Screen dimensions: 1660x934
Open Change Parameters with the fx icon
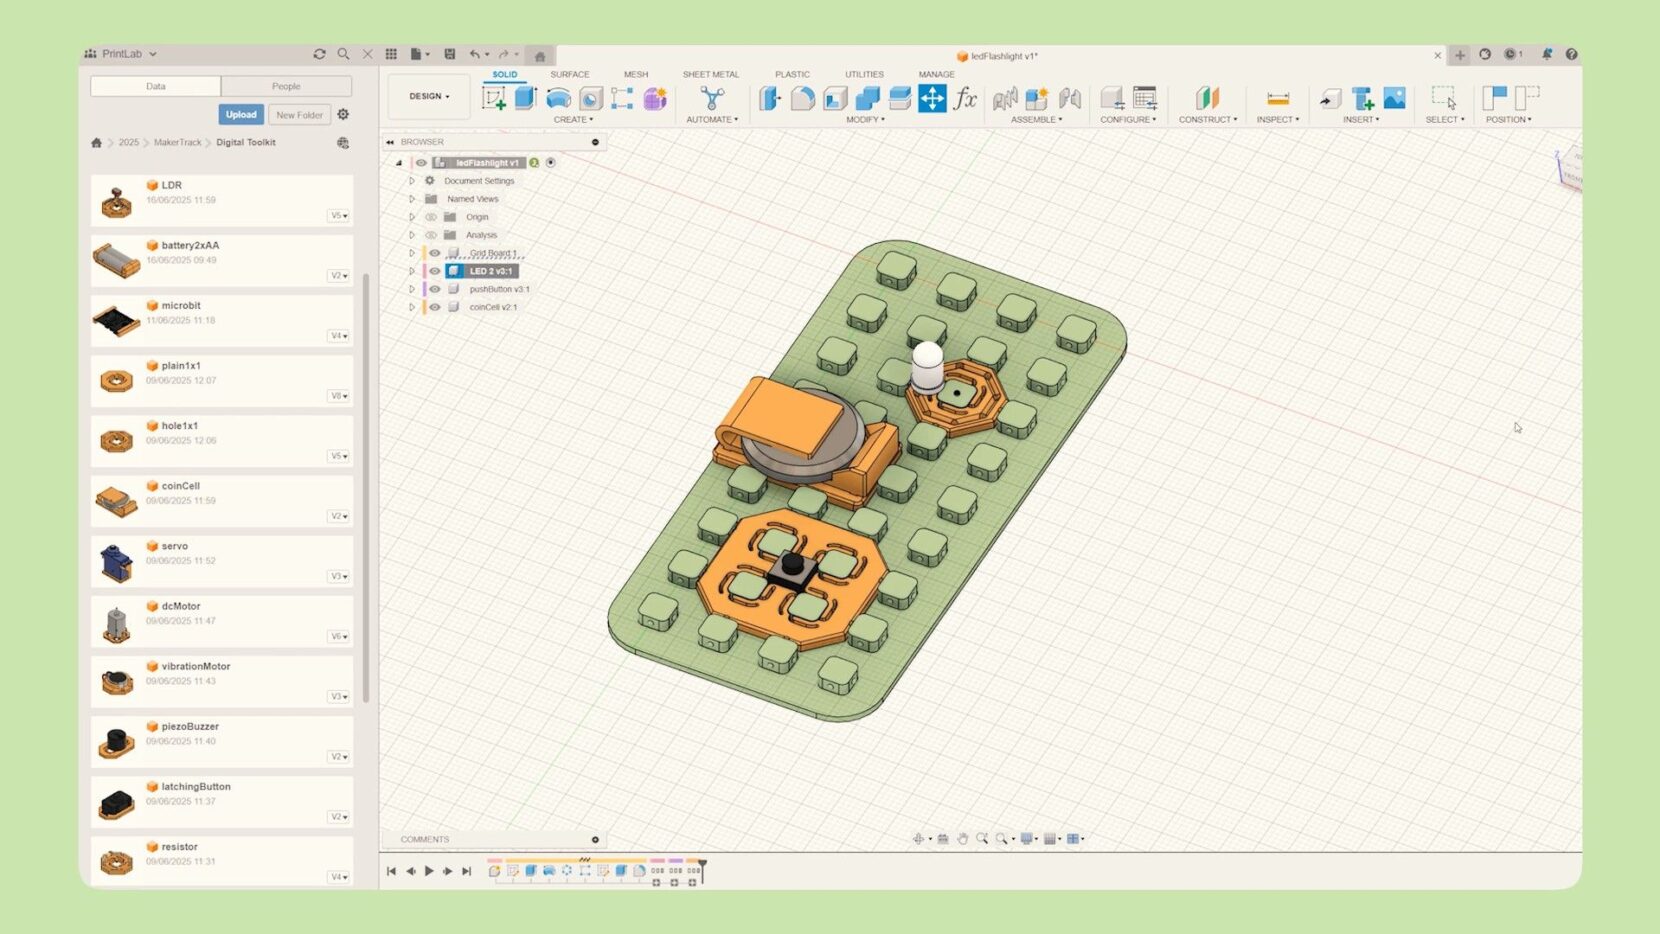966,98
